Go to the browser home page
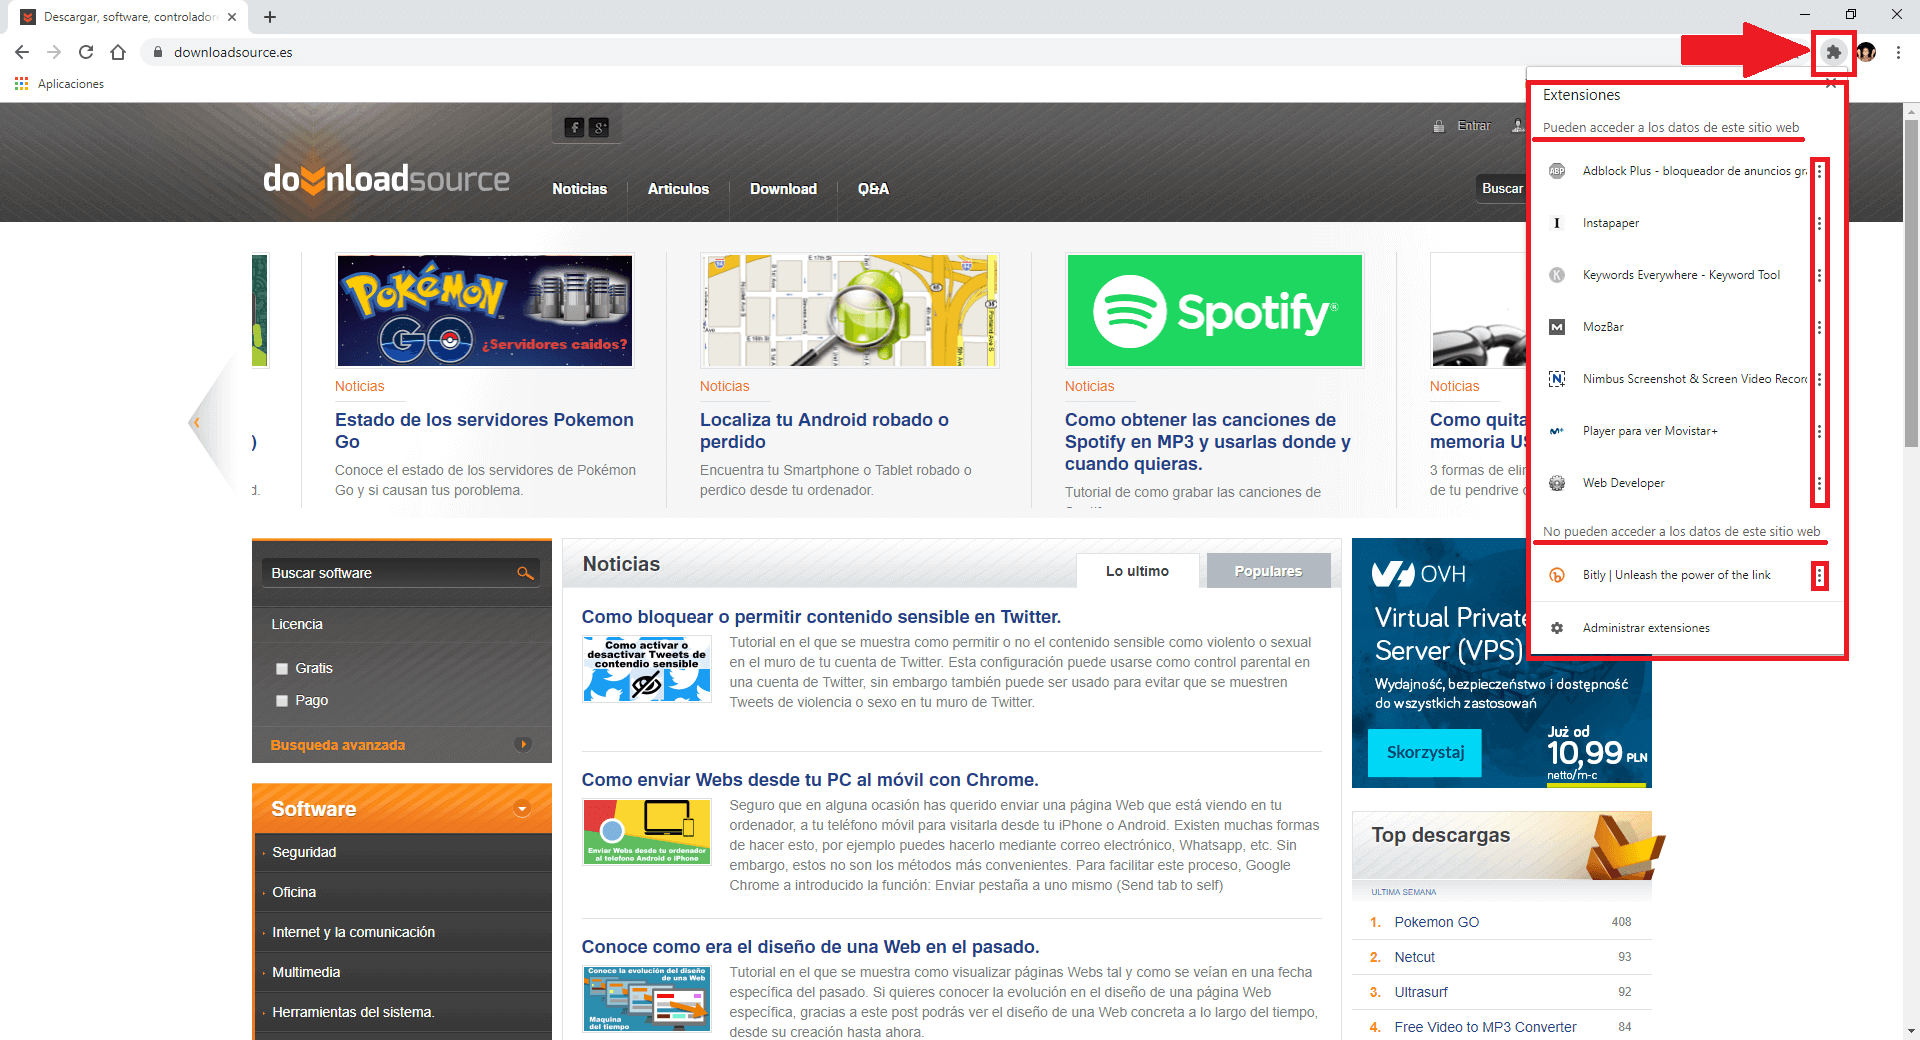Image resolution: width=1920 pixels, height=1040 pixels. (118, 52)
